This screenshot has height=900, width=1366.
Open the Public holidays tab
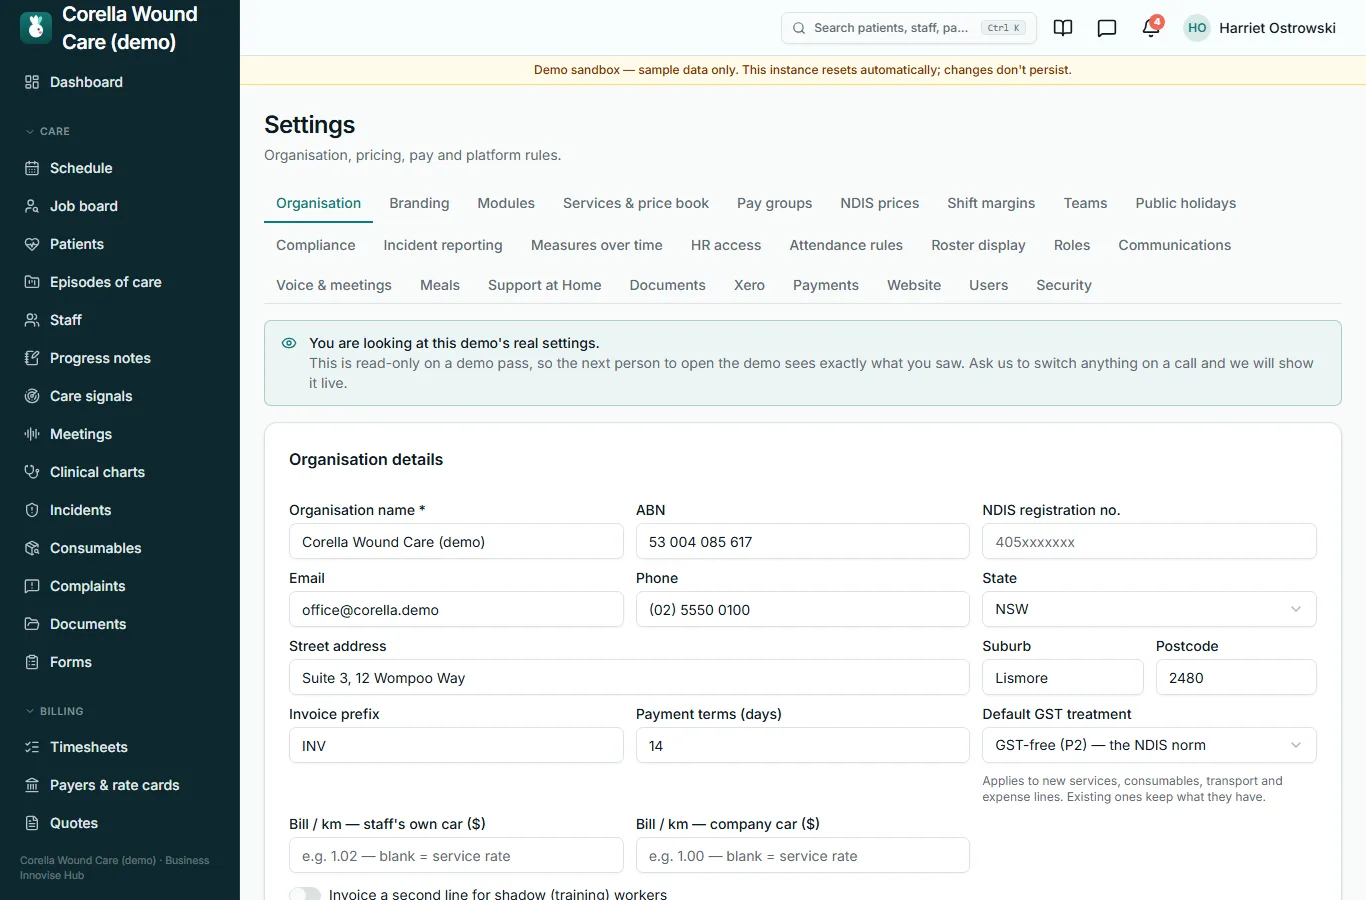point(1186,203)
